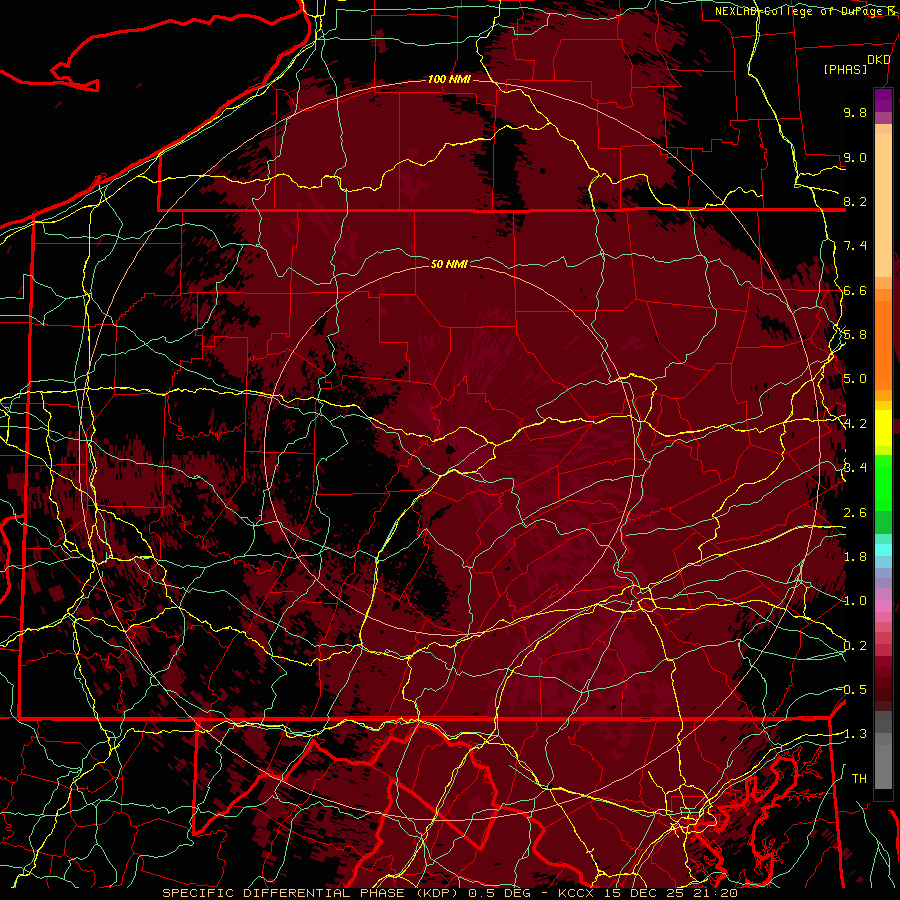Pick the purple band at the scale top
Viewport: 900px width, 900px height.
click(x=883, y=100)
